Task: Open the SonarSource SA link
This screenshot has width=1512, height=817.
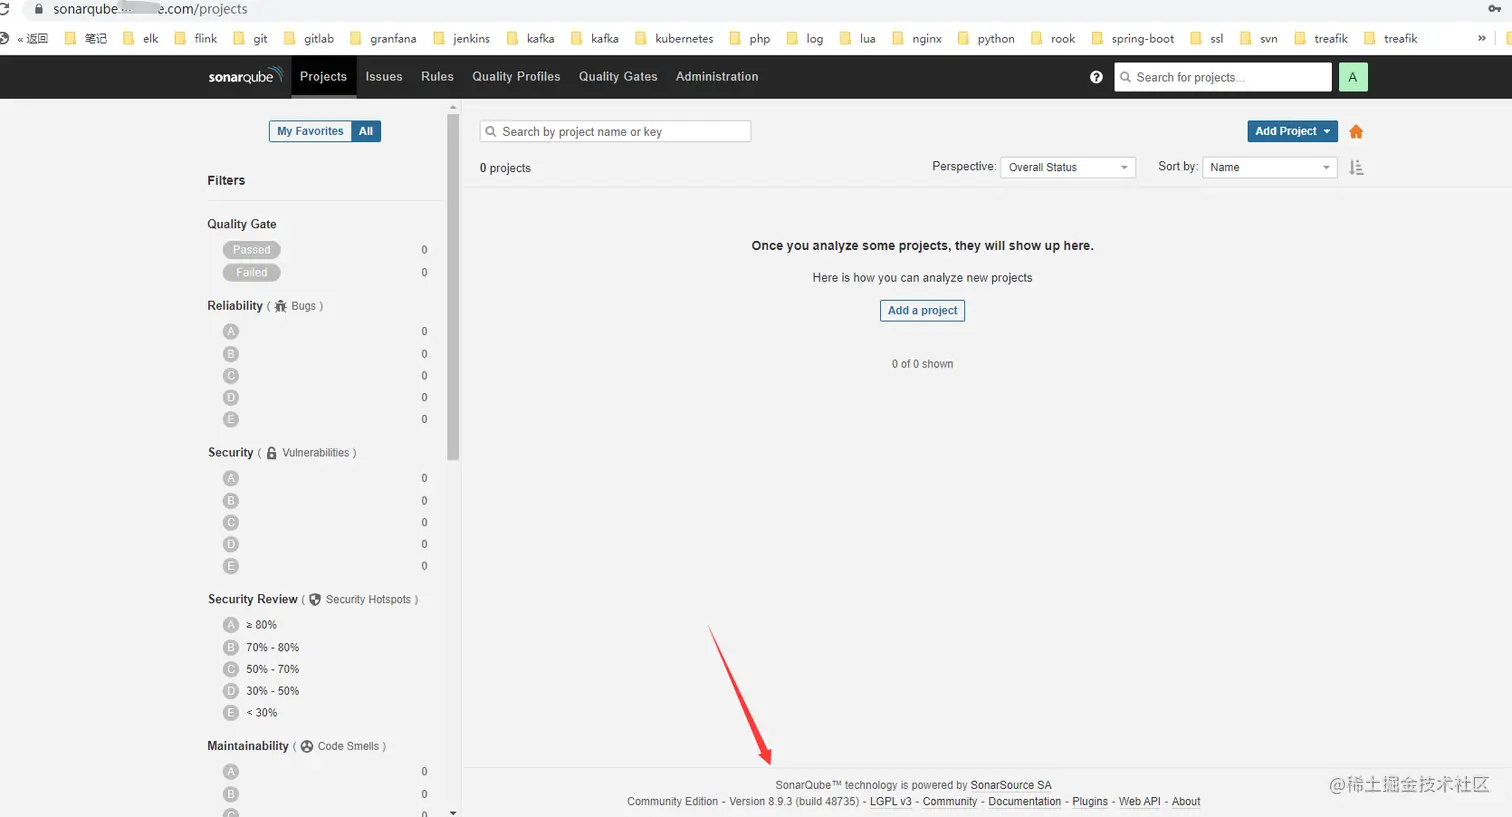Action: [1011, 785]
